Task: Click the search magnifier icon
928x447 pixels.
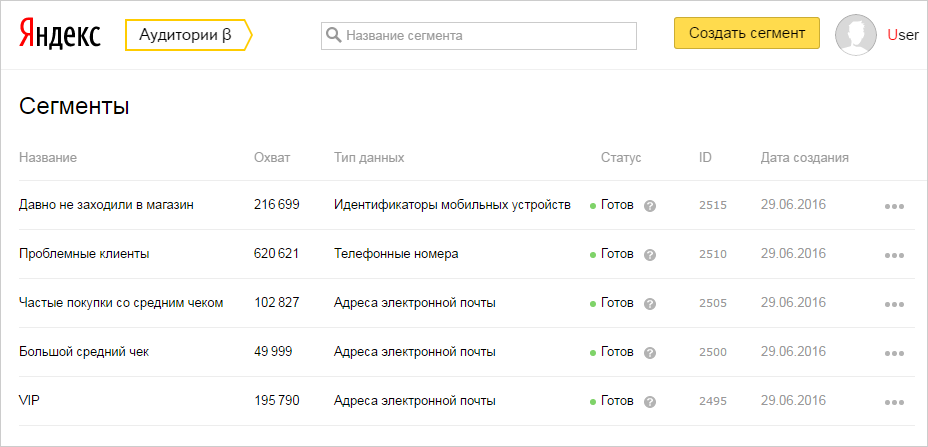Action: coord(333,35)
